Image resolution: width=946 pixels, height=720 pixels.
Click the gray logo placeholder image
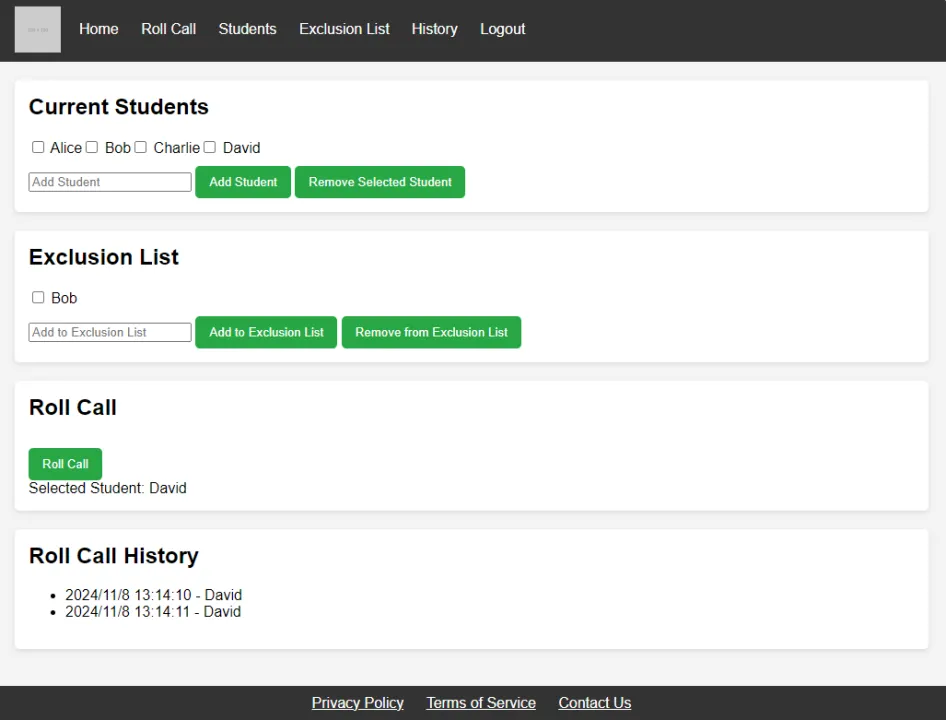click(37, 30)
